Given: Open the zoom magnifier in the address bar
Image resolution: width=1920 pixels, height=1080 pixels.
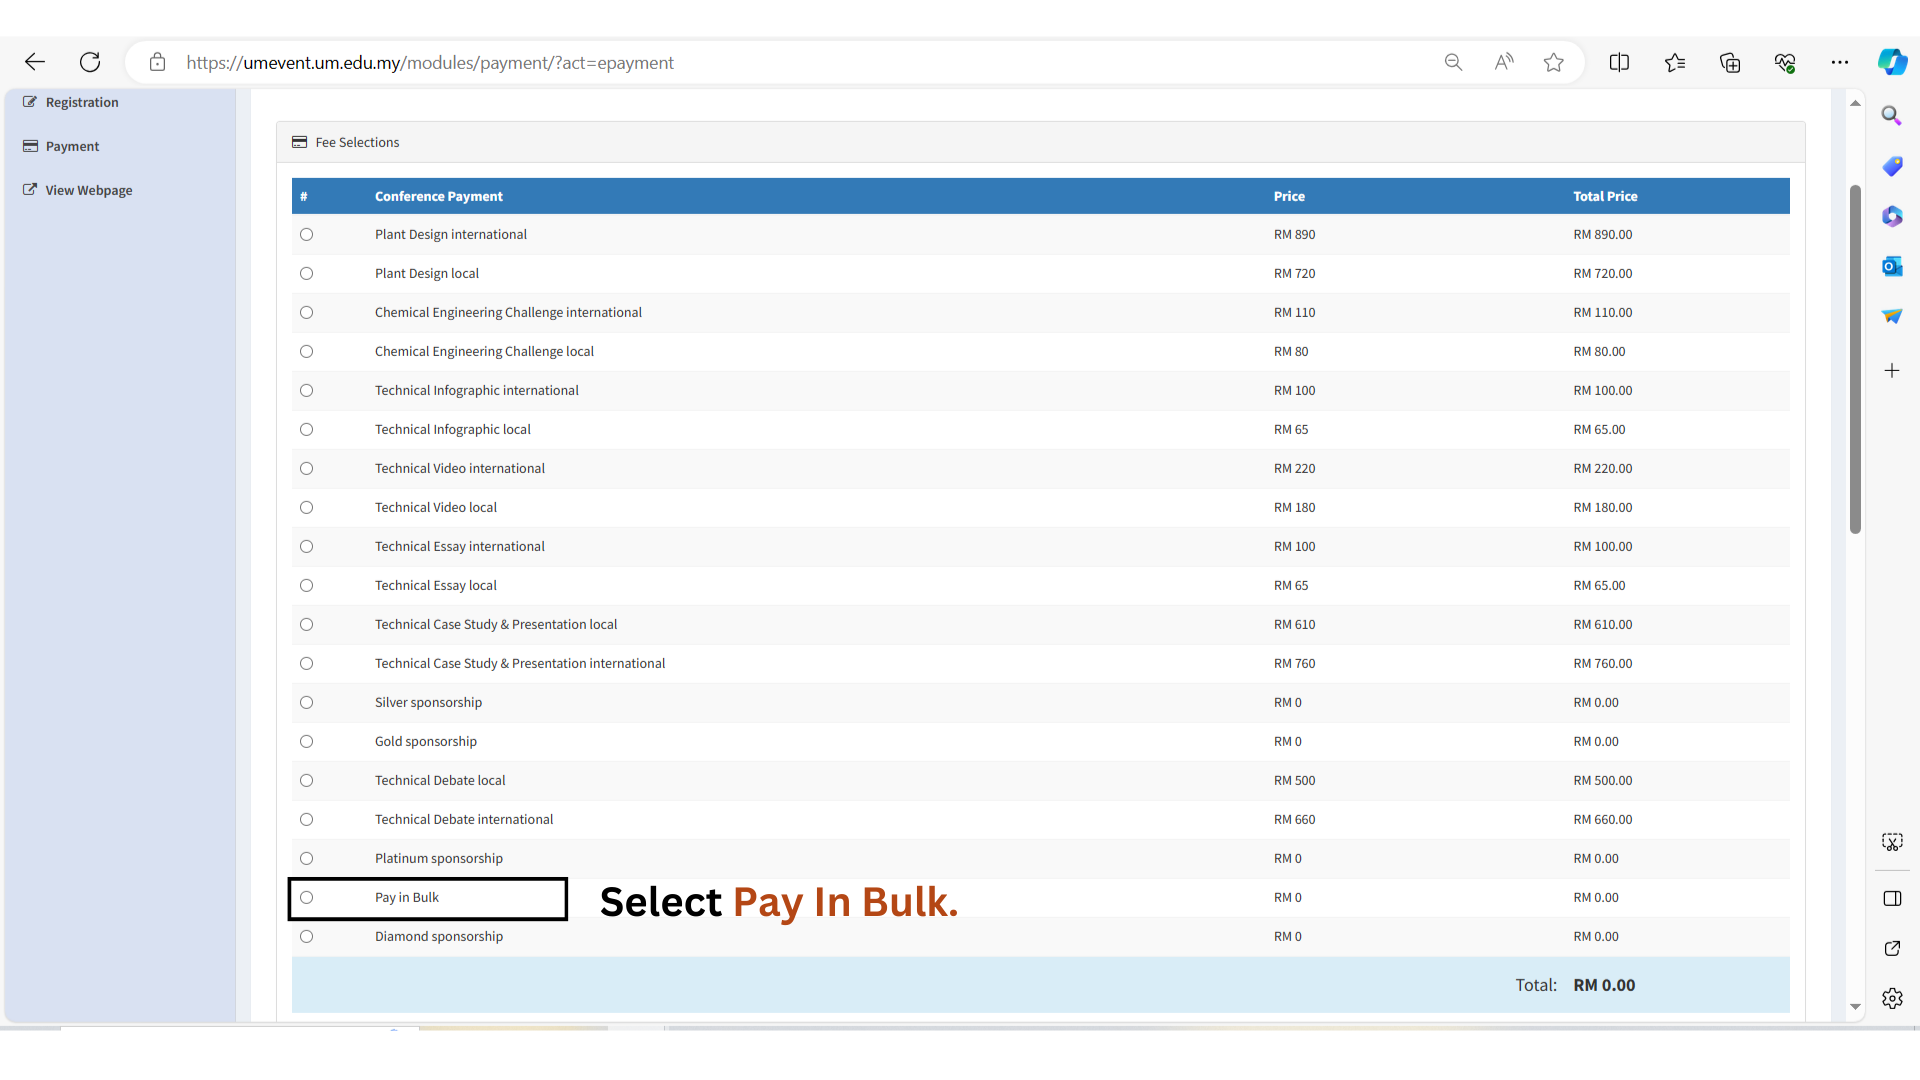Looking at the screenshot, I should pyautogui.click(x=1453, y=62).
